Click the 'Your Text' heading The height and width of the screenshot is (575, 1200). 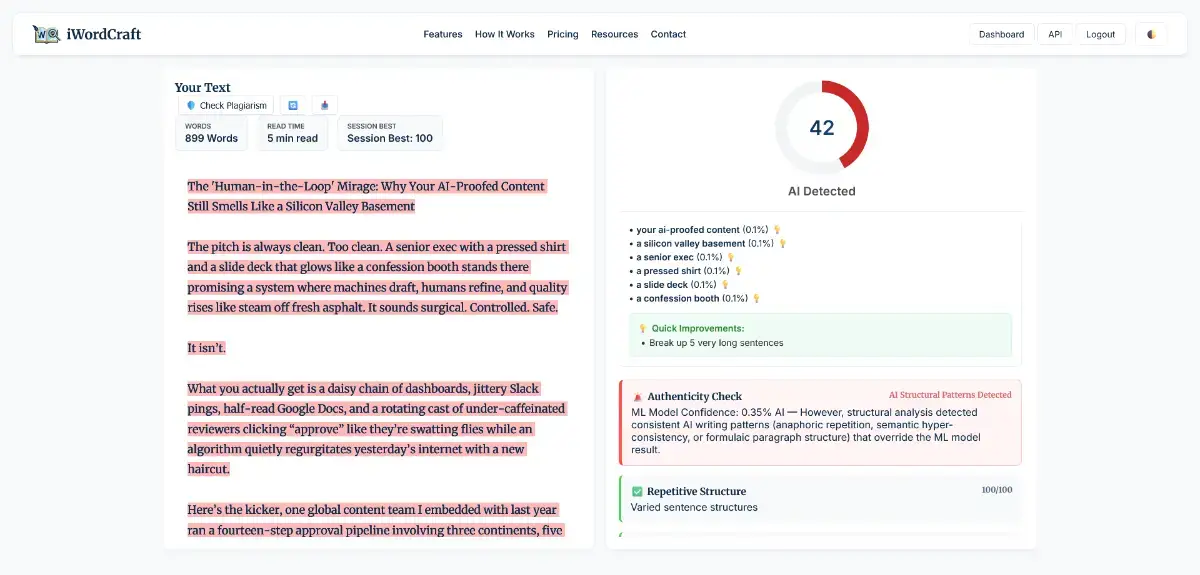203,87
